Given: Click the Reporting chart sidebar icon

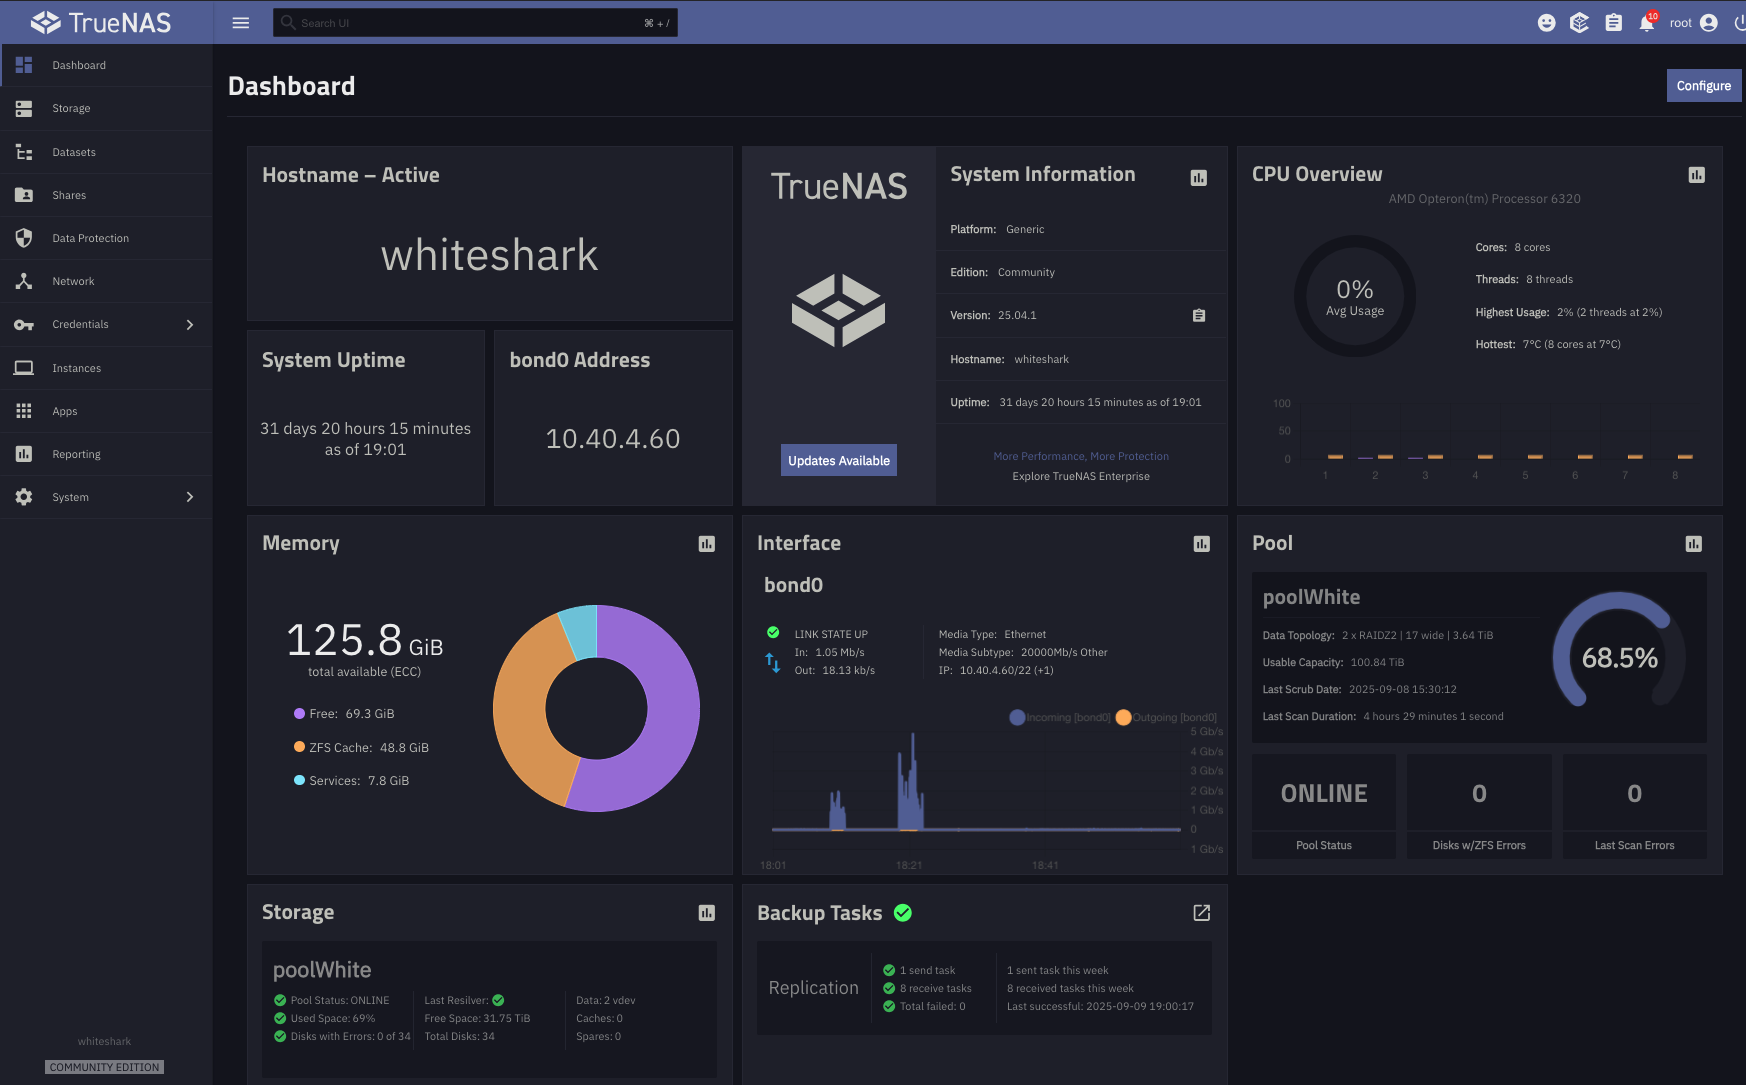Looking at the screenshot, I should (24, 454).
